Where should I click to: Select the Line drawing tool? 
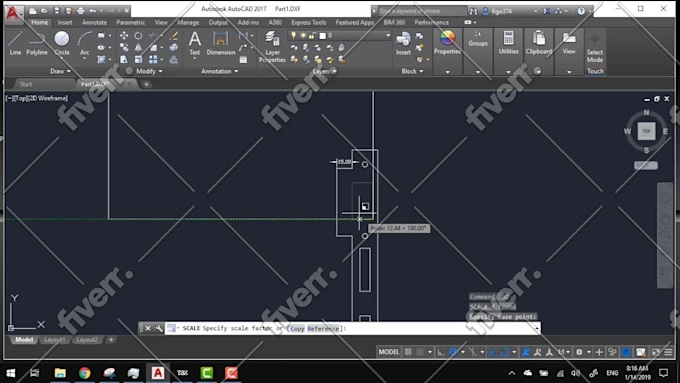click(x=15, y=43)
